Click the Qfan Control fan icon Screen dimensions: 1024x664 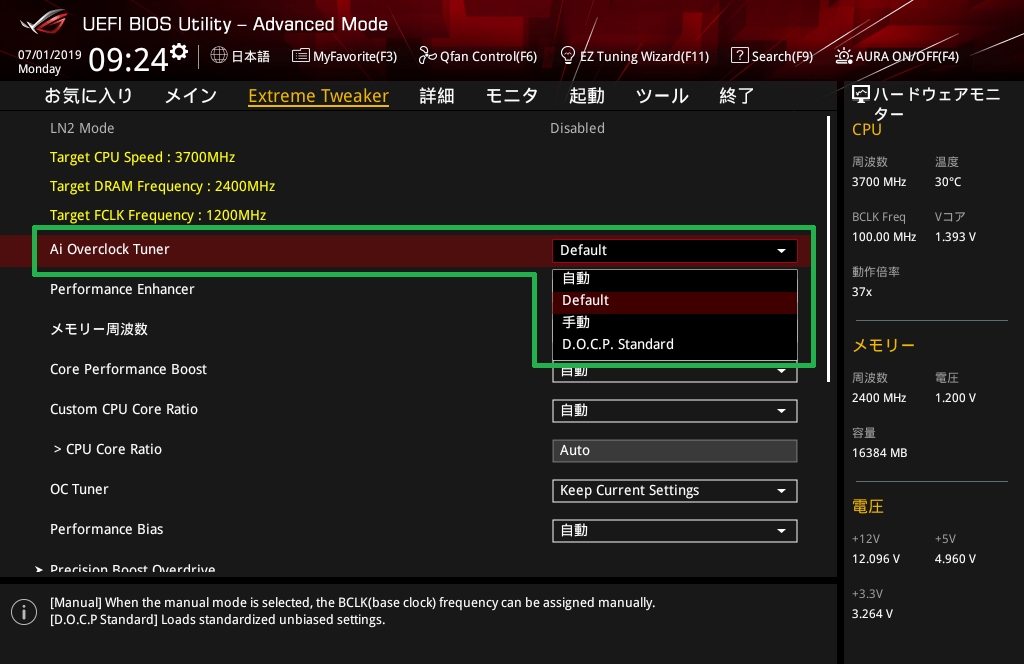pyautogui.click(x=427, y=55)
